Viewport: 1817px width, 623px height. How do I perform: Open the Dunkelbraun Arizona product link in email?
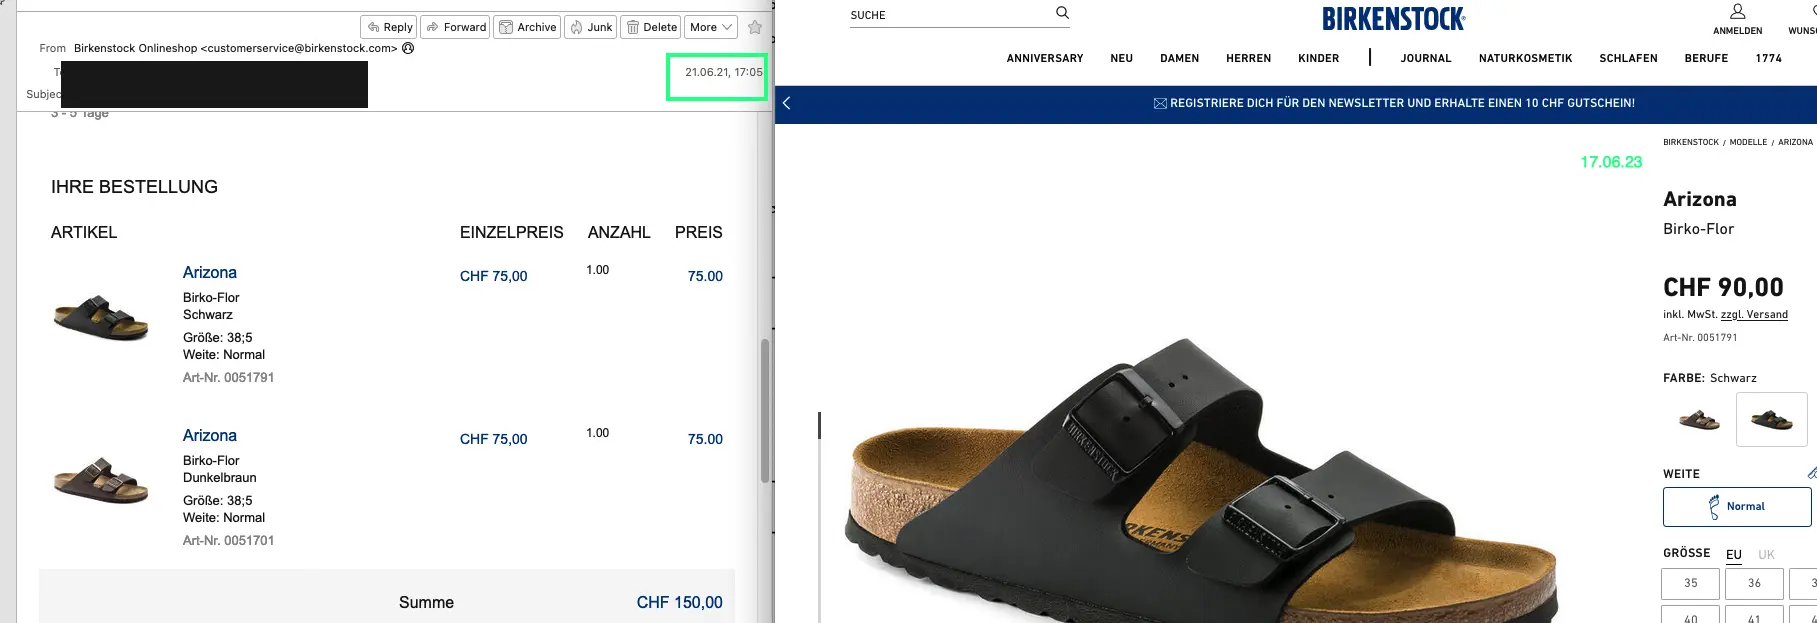tap(209, 435)
